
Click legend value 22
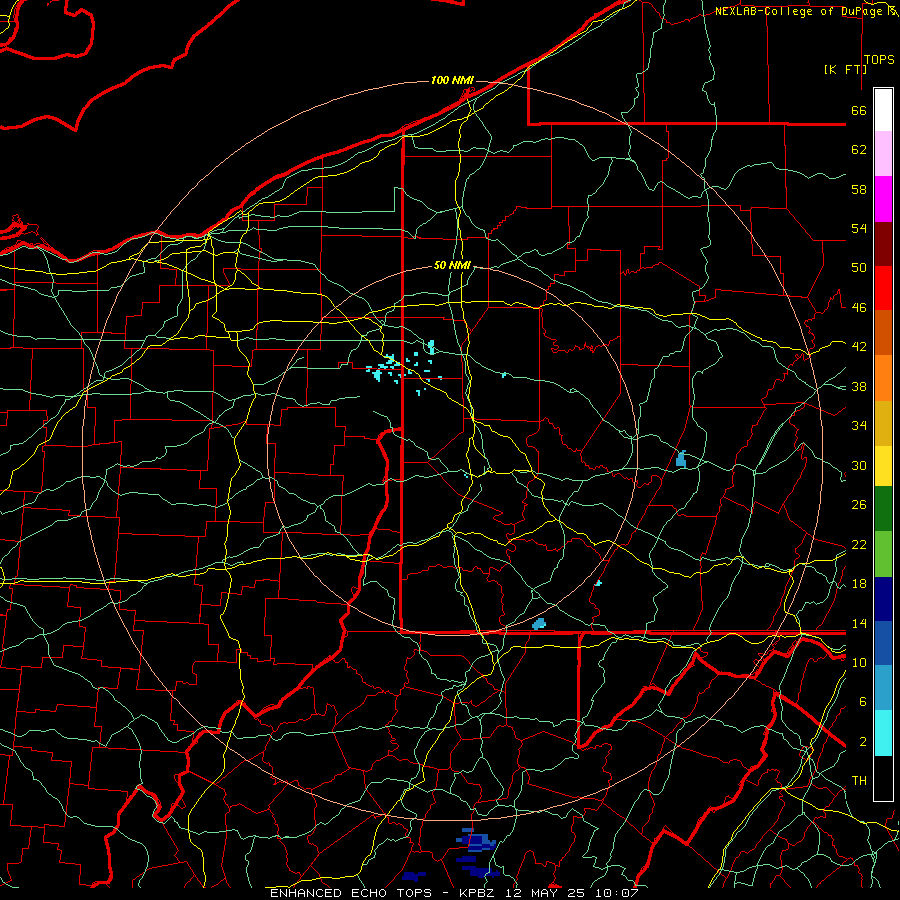(x=859, y=544)
